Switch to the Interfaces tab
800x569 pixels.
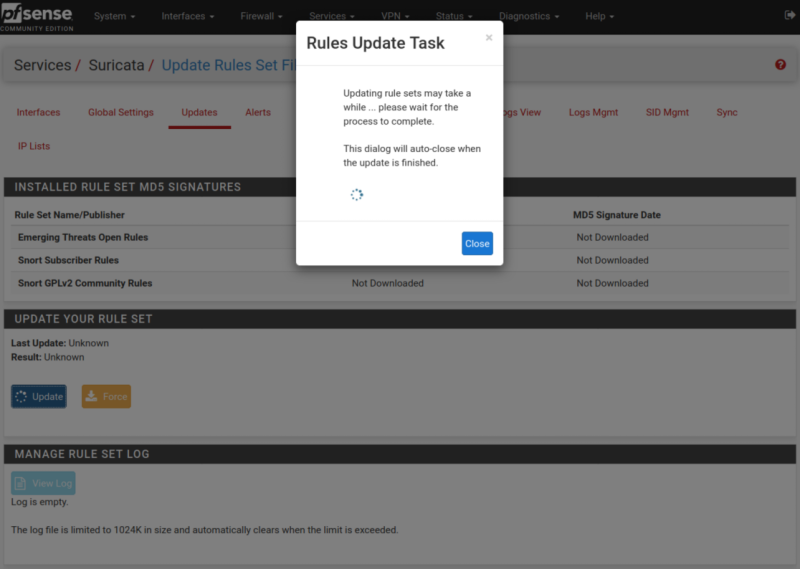click(38, 112)
